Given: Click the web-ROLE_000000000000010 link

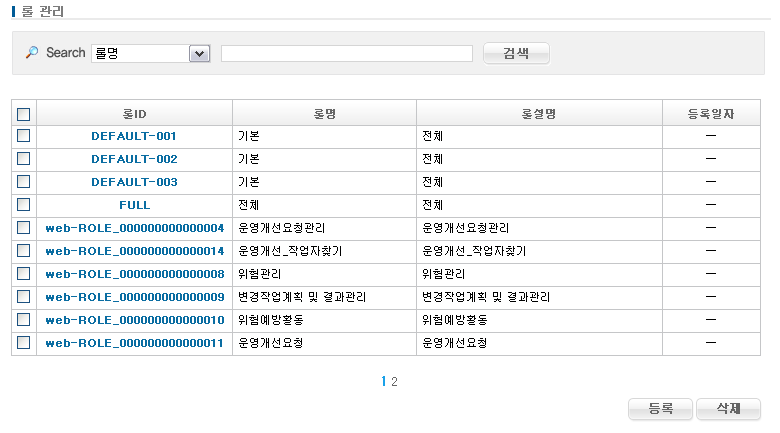Looking at the screenshot, I should click(134, 320).
